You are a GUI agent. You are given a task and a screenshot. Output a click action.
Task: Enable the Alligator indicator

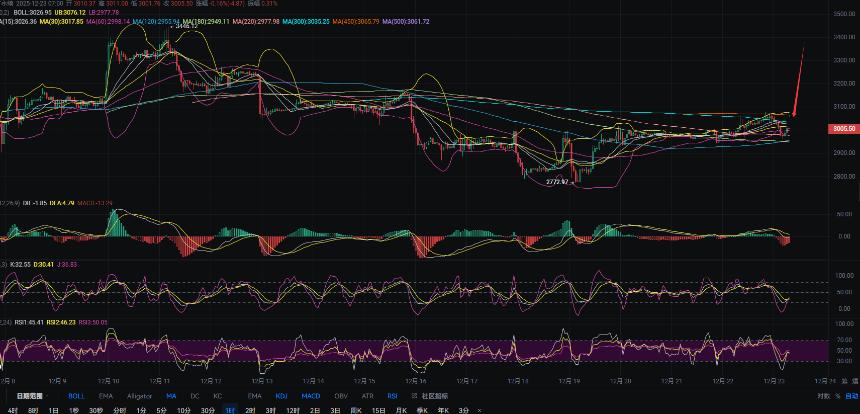tap(139, 396)
